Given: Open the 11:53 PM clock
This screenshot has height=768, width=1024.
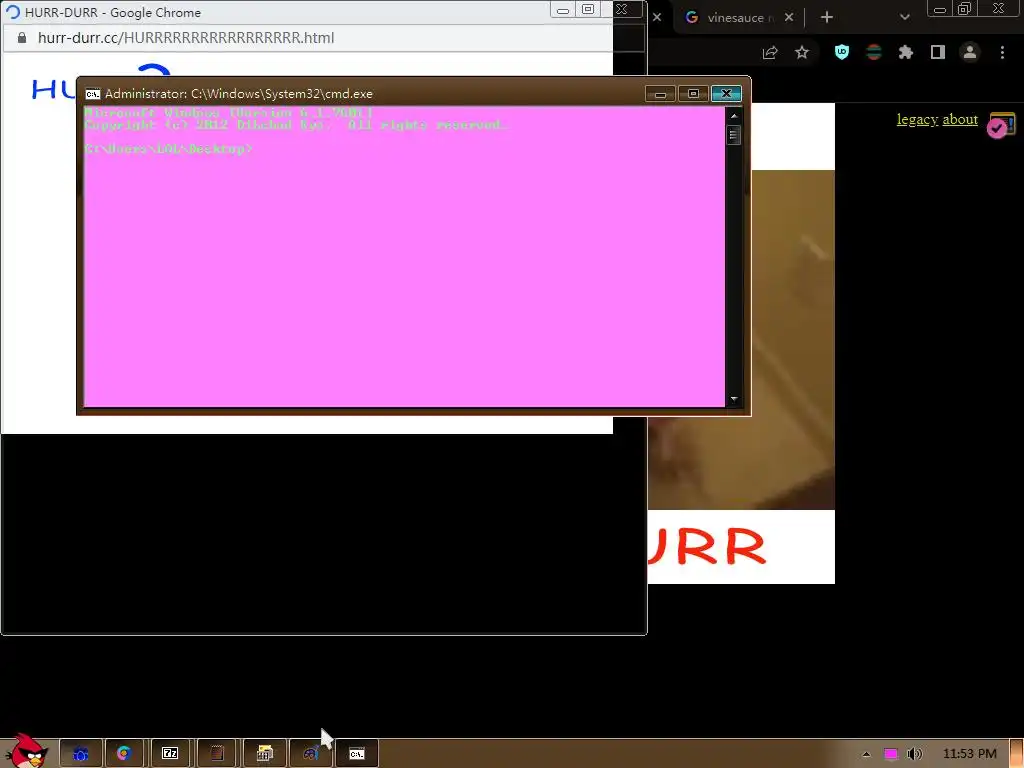Looking at the screenshot, I should 970,754.
